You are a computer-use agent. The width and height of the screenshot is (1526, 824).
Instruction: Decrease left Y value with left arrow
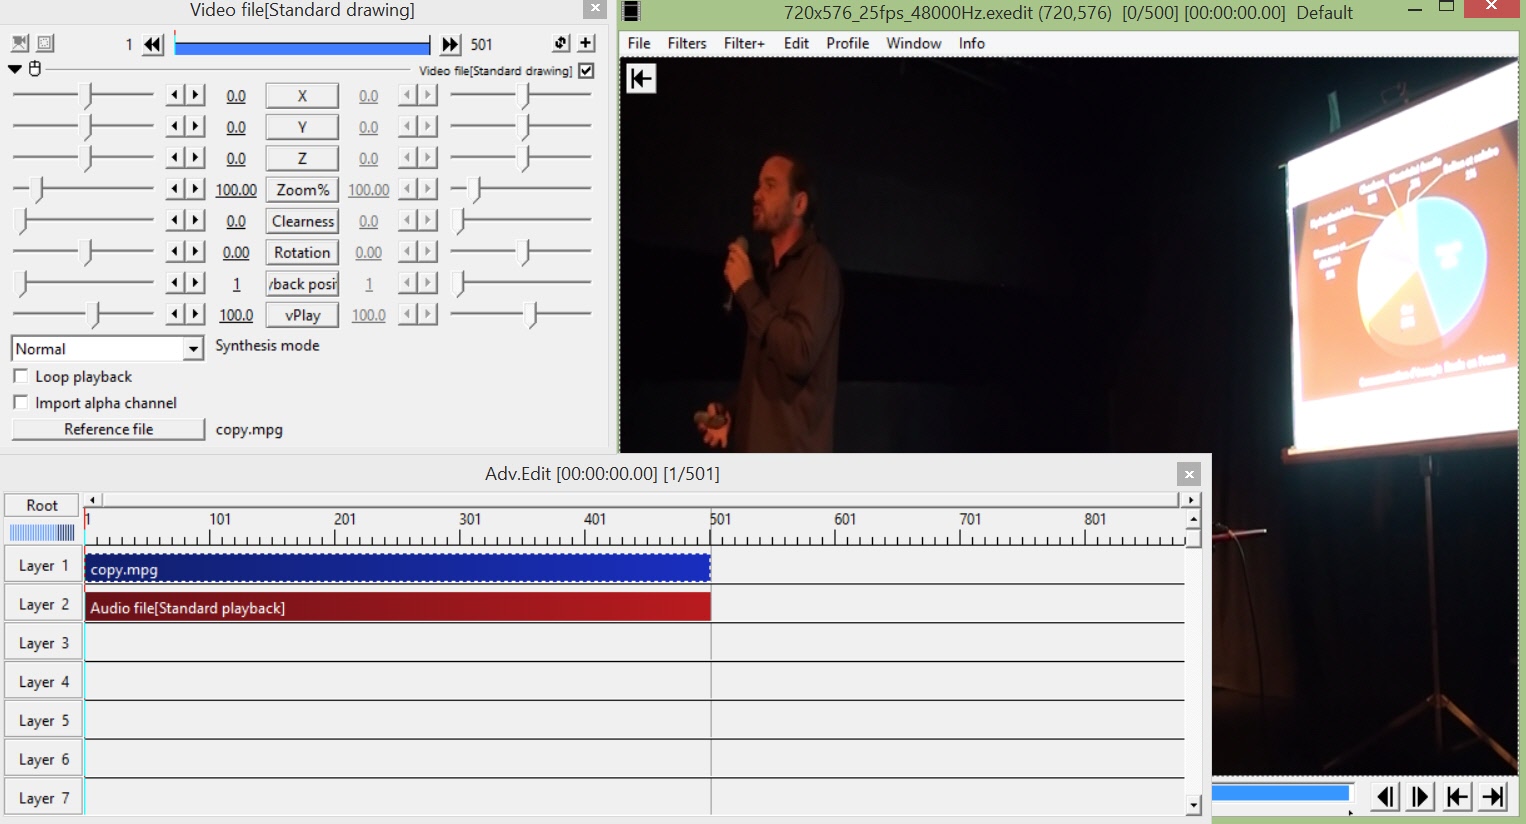pos(175,127)
